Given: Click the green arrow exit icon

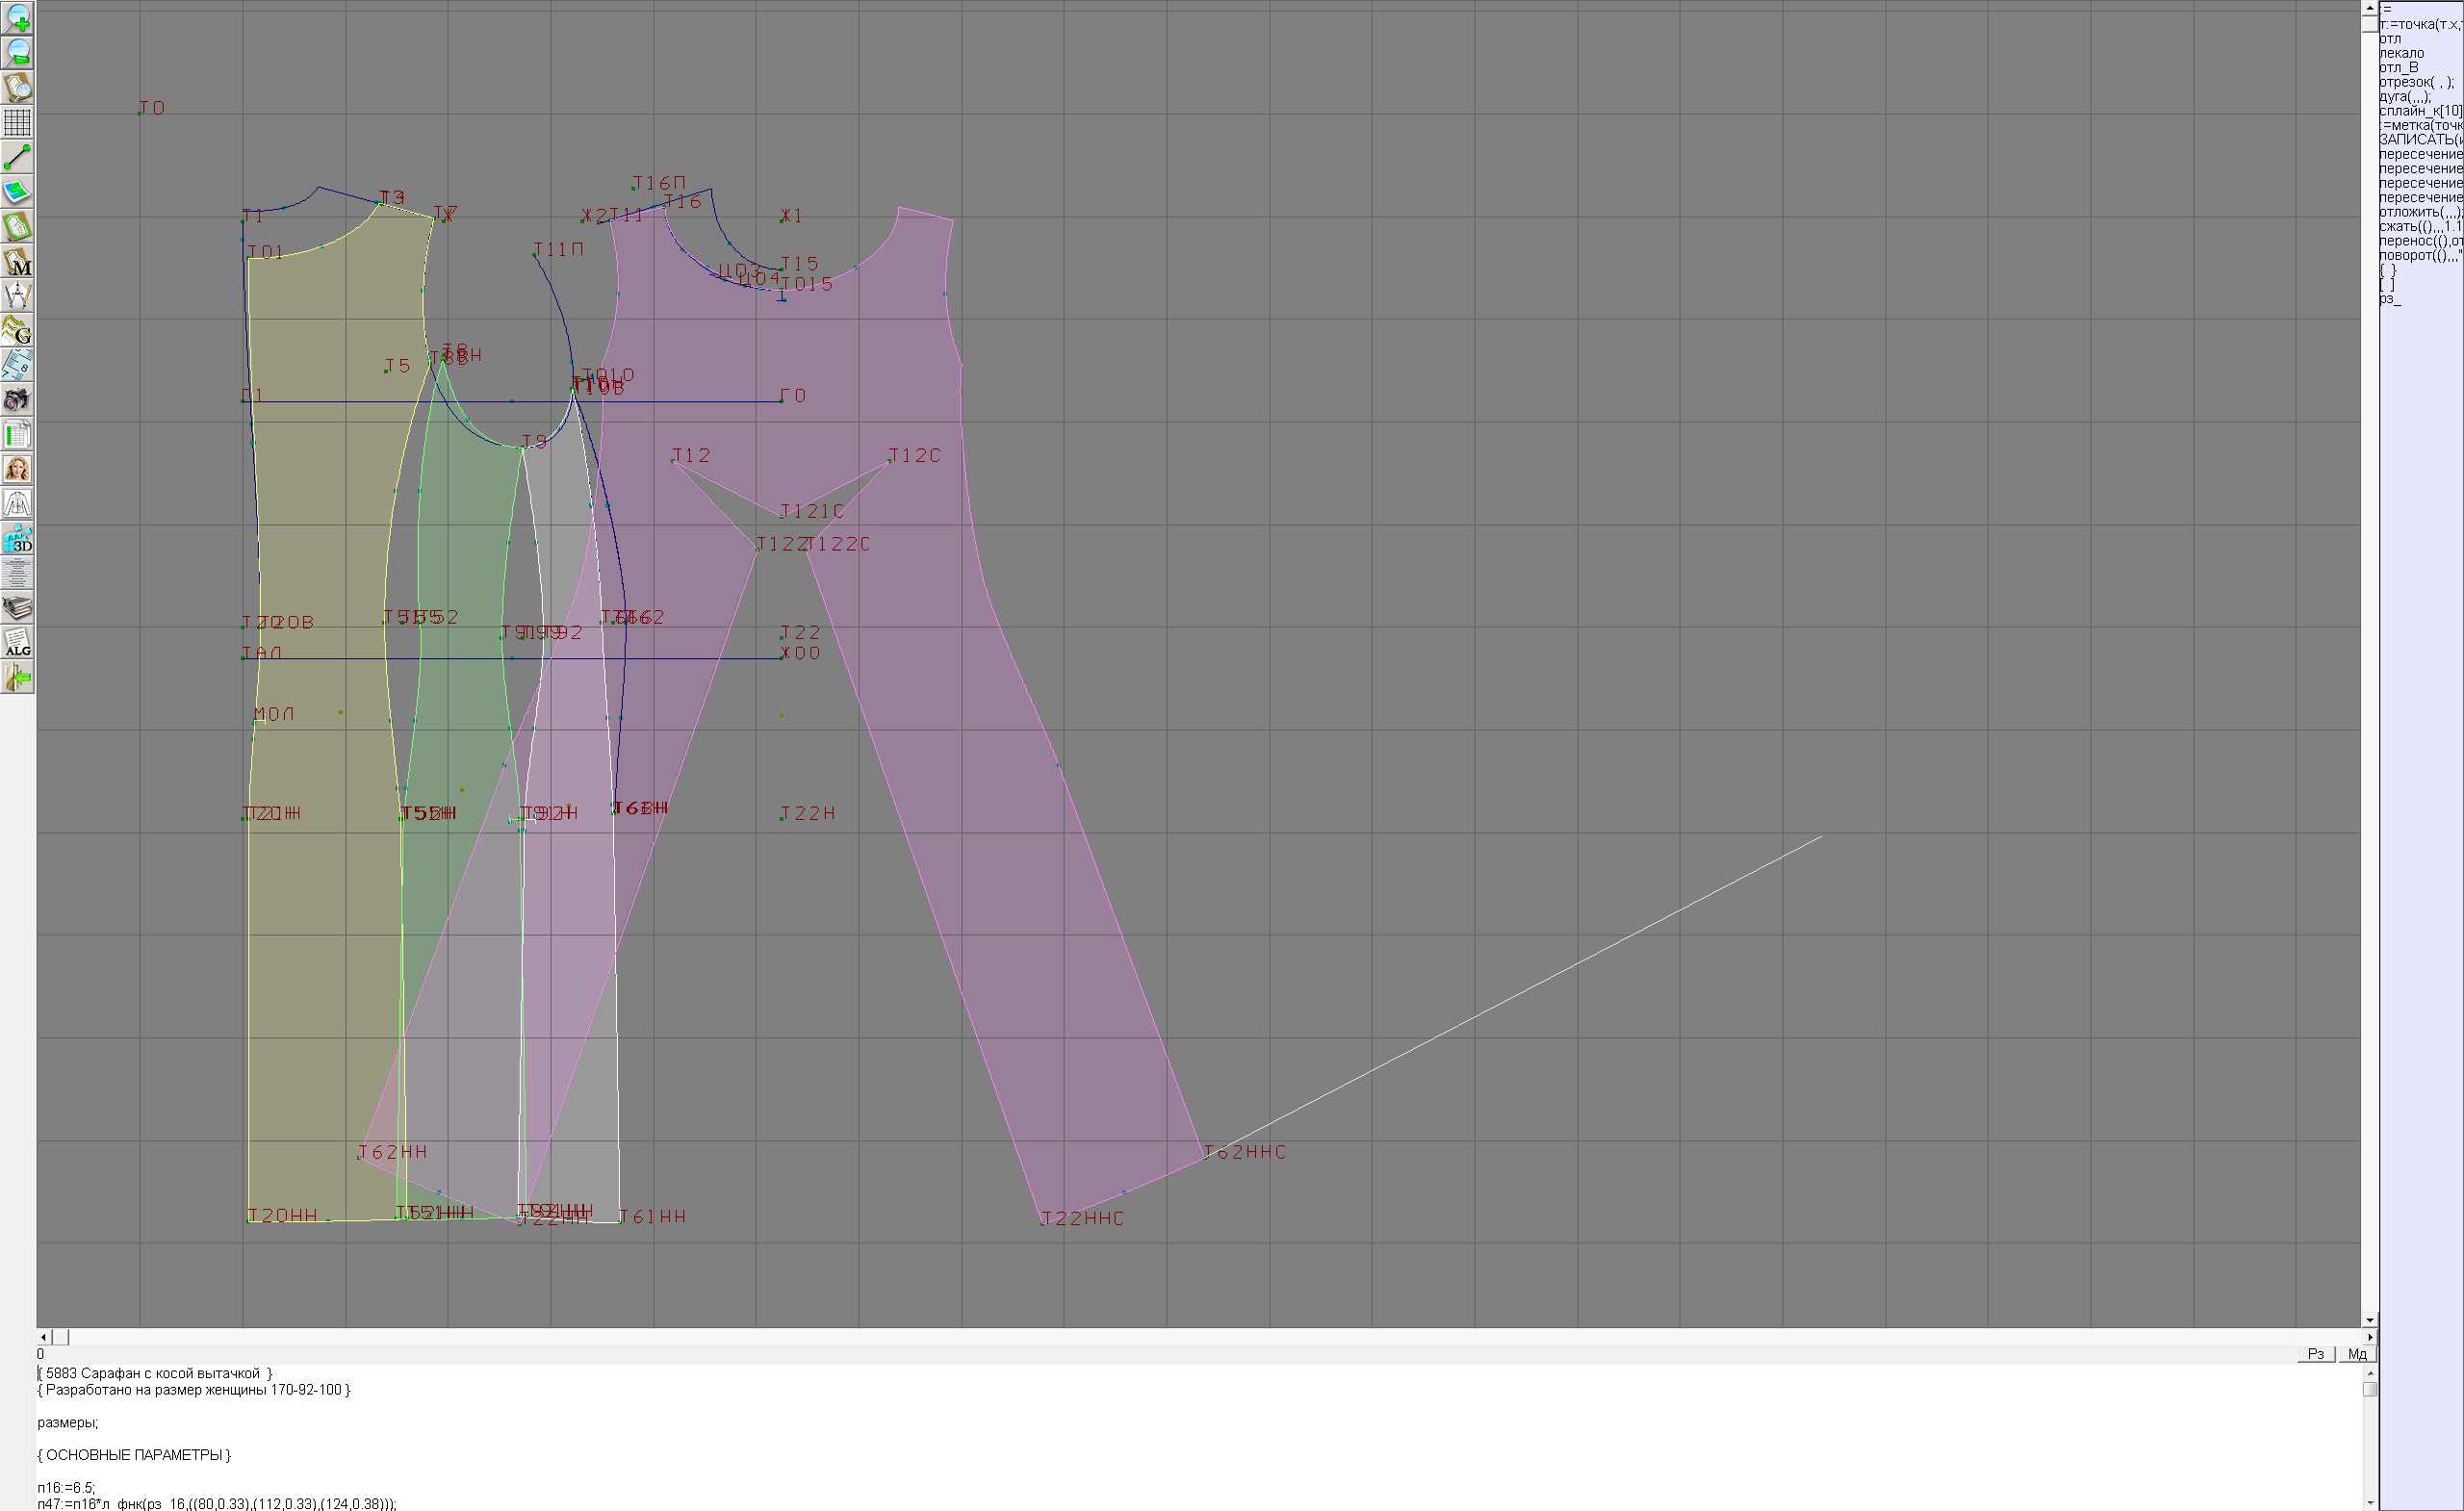Looking at the screenshot, I should [x=17, y=678].
